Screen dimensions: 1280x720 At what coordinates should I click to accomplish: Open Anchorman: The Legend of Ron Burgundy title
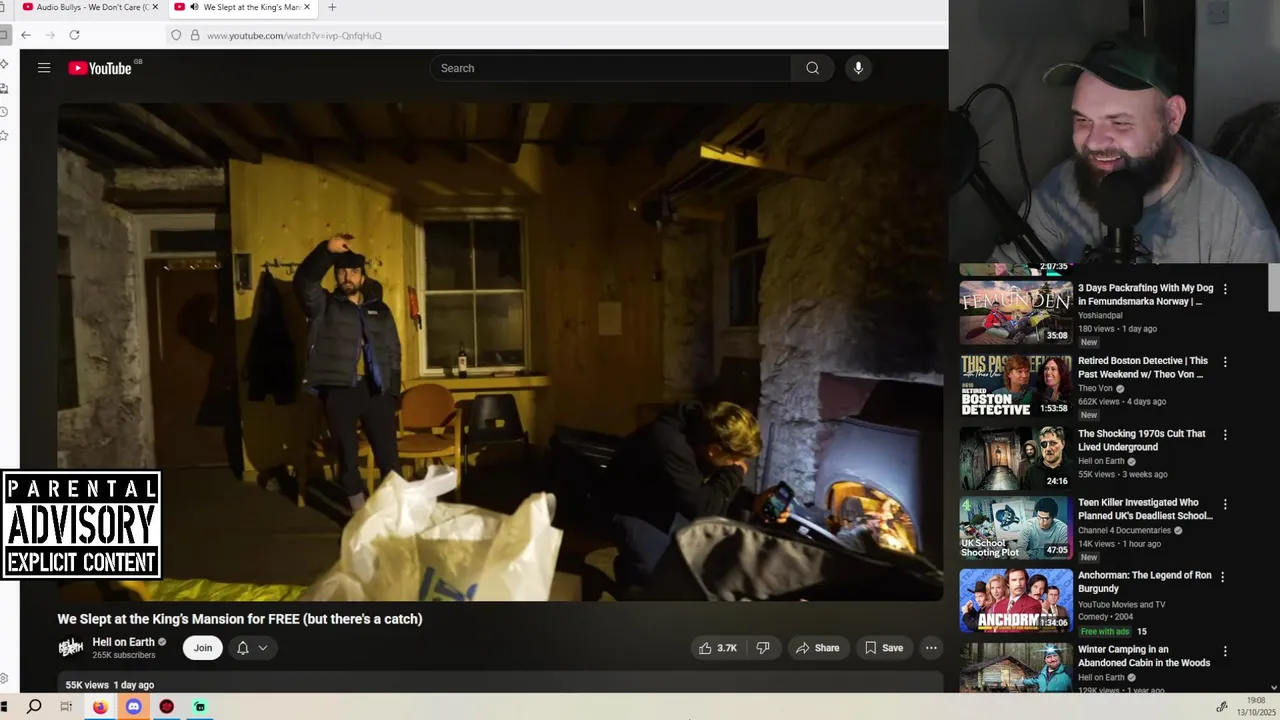pyautogui.click(x=1144, y=582)
